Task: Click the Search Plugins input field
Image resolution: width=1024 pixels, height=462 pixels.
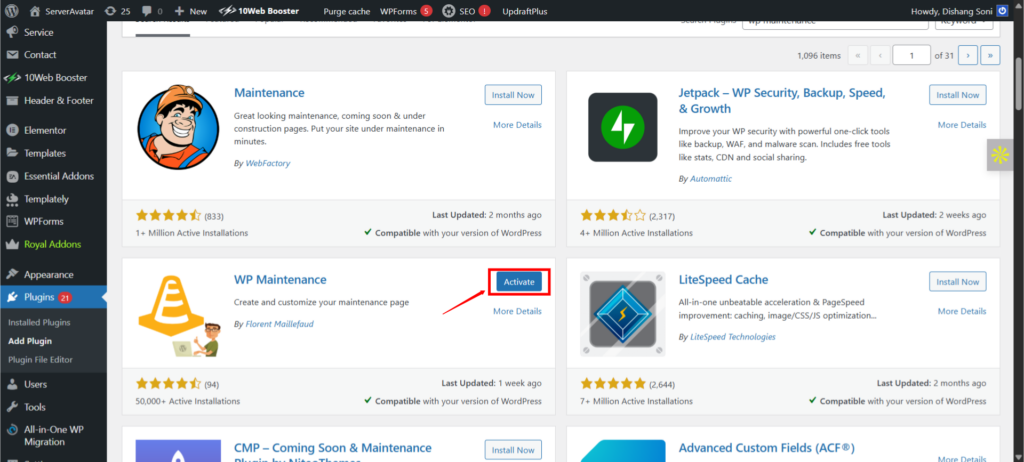Action: point(835,24)
